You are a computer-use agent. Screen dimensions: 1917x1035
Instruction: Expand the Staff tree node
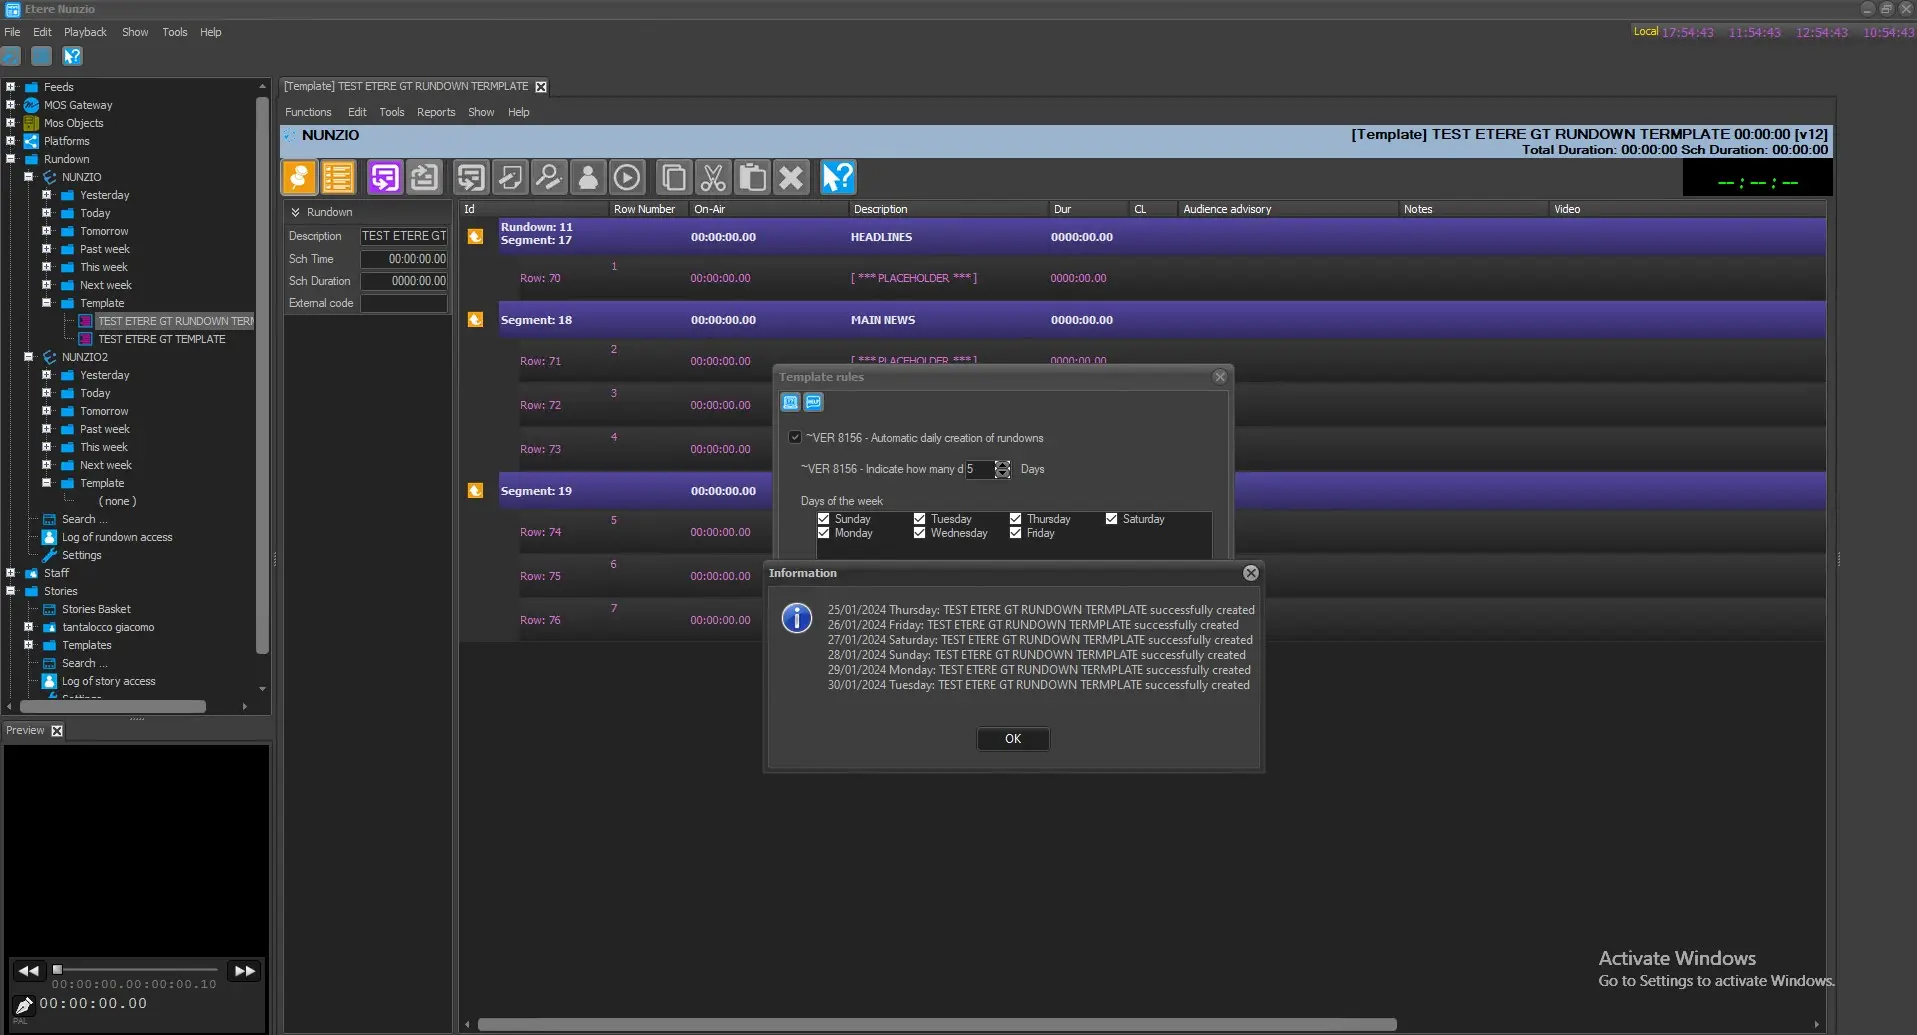11,573
